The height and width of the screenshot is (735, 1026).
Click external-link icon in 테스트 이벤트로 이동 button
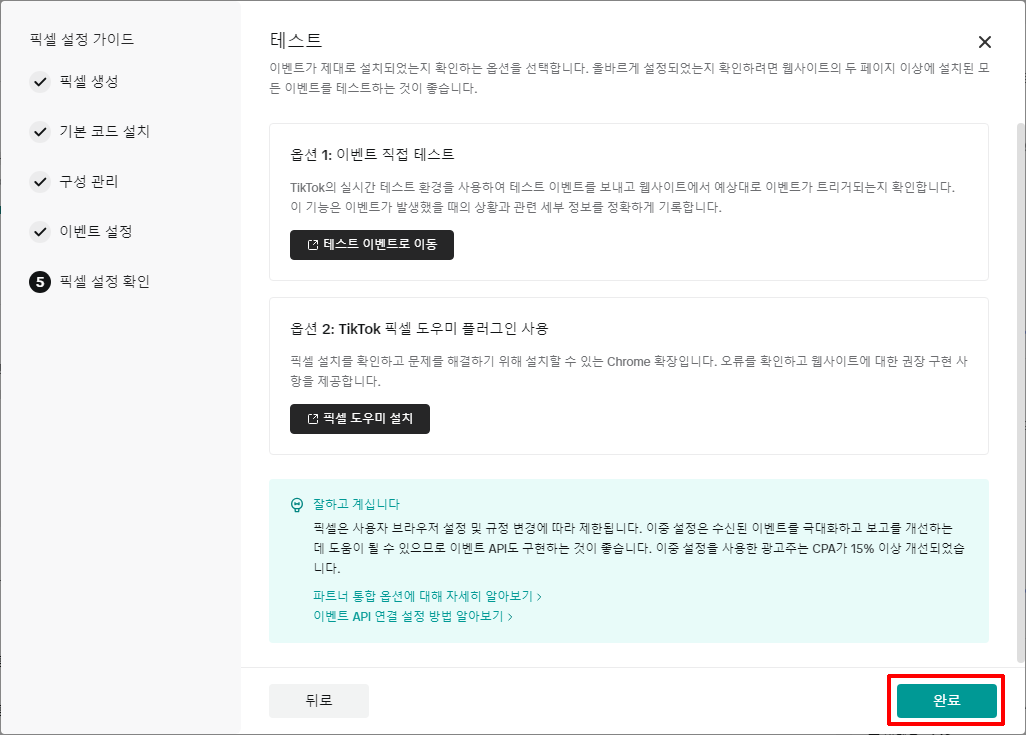312,245
